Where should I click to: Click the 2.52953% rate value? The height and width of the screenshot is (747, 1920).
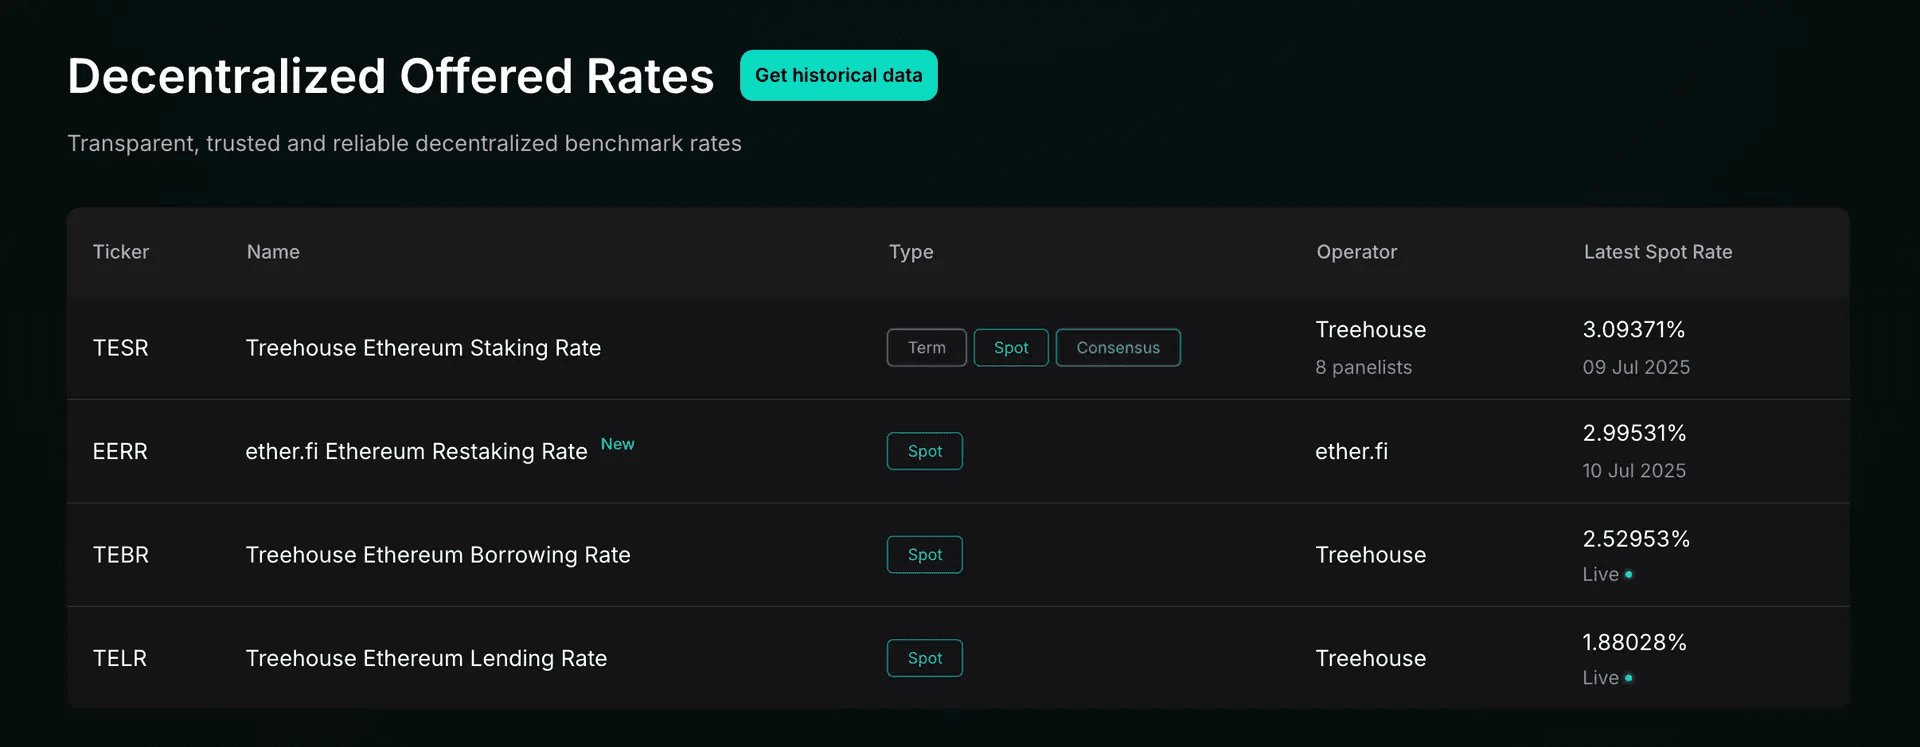click(x=1636, y=539)
